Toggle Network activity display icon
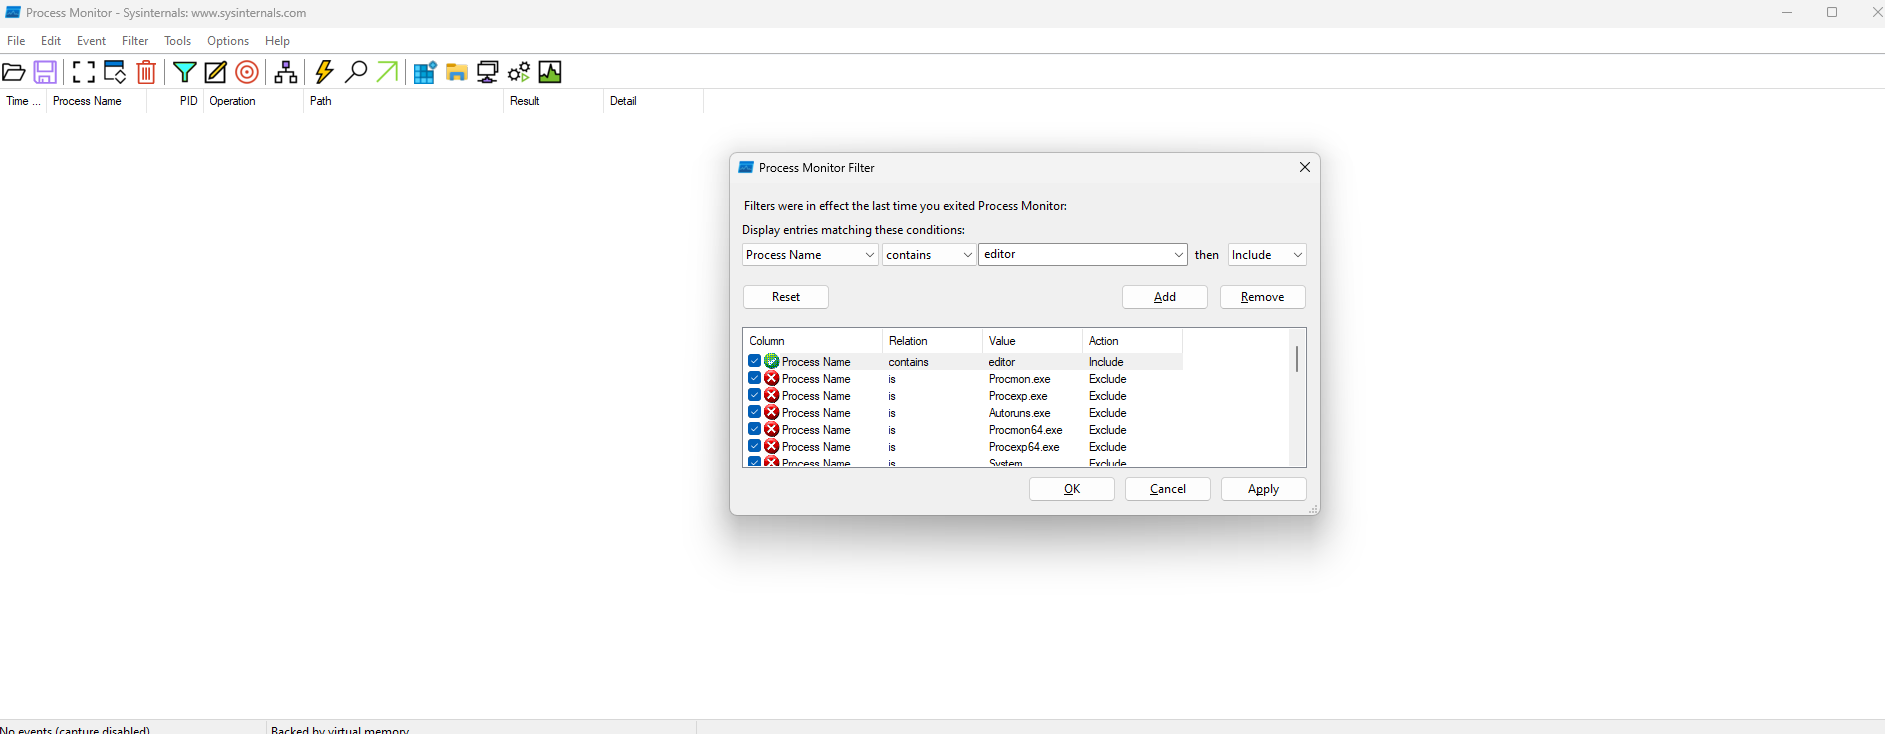The image size is (1885, 734). pyautogui.click(x=488, y=72)
